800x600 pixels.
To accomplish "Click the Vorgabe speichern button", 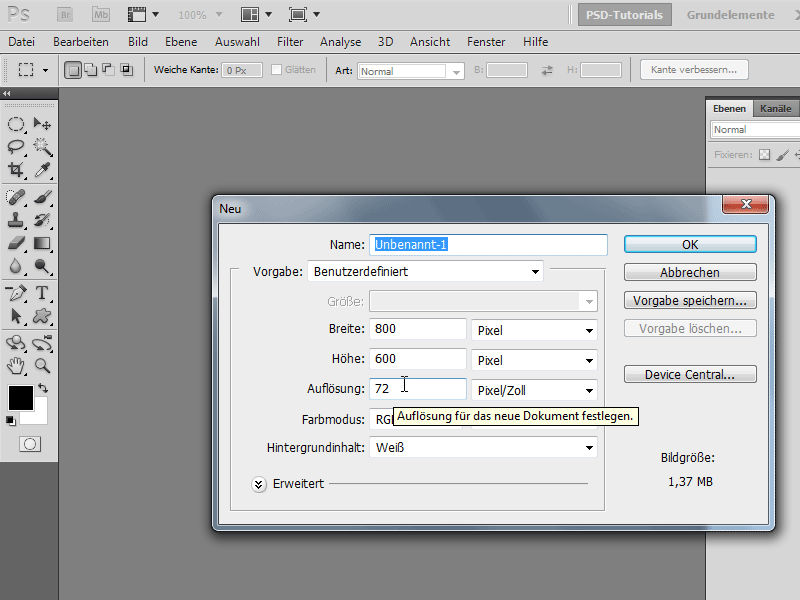I will pyautogui.click(x=690, y=300).
